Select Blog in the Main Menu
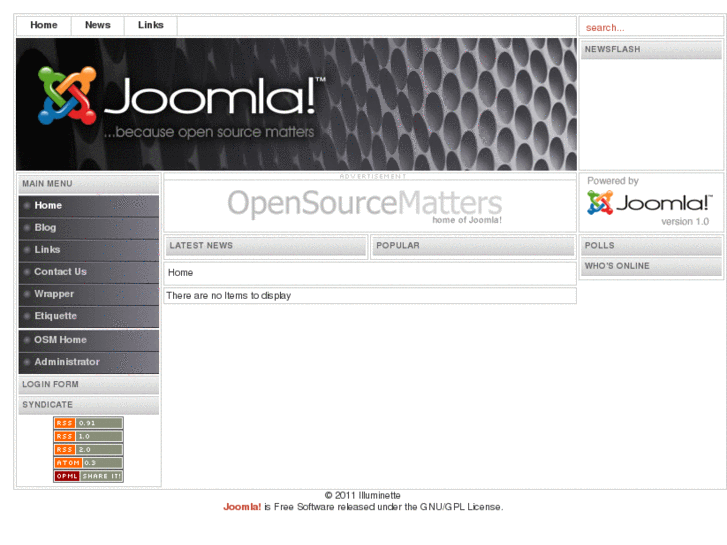Image resolution: width=727 pixels, height=545 pixels. [x=89, y=228]
